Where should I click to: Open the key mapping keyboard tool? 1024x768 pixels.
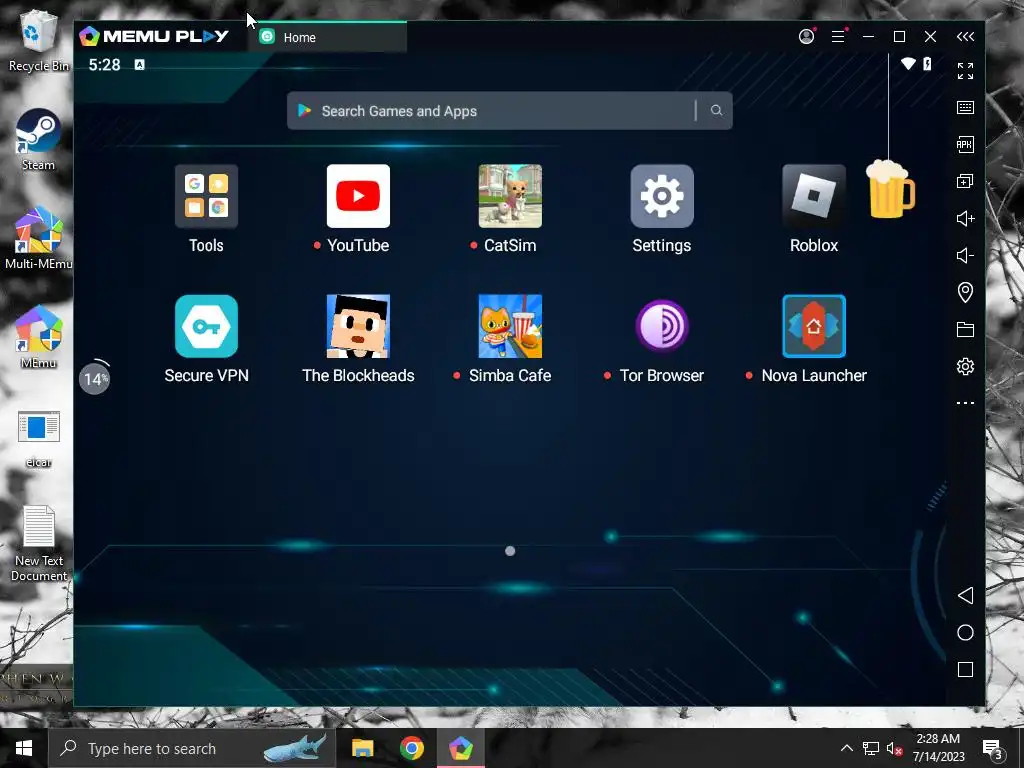(965, 107)
